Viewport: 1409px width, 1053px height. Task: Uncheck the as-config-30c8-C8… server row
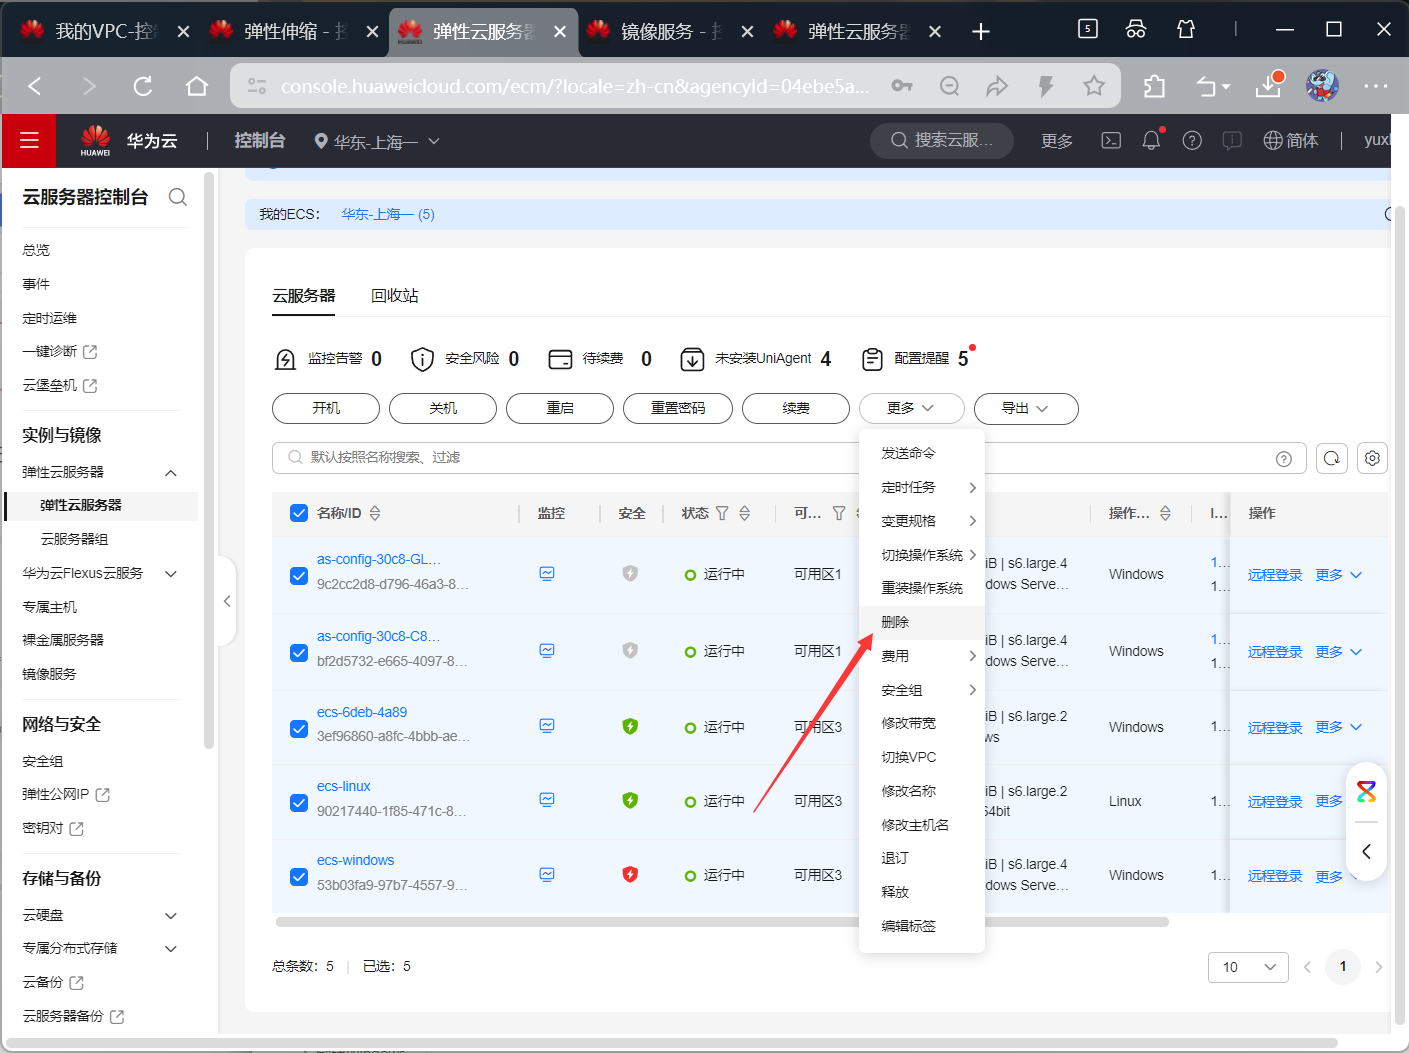[x=299, y=653]
